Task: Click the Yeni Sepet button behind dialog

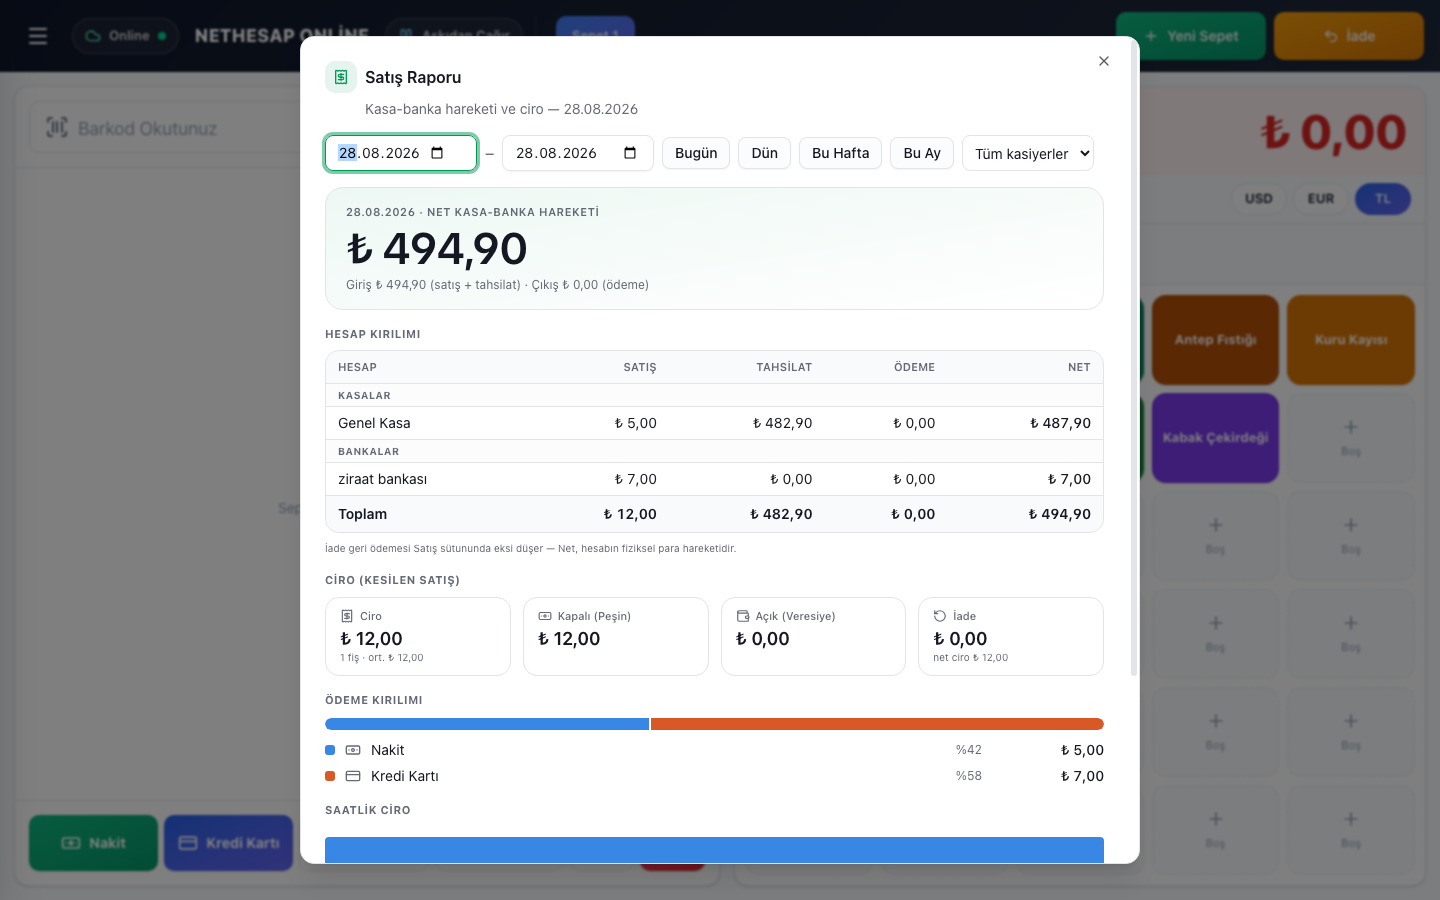Action: [x=1191, y=36]
